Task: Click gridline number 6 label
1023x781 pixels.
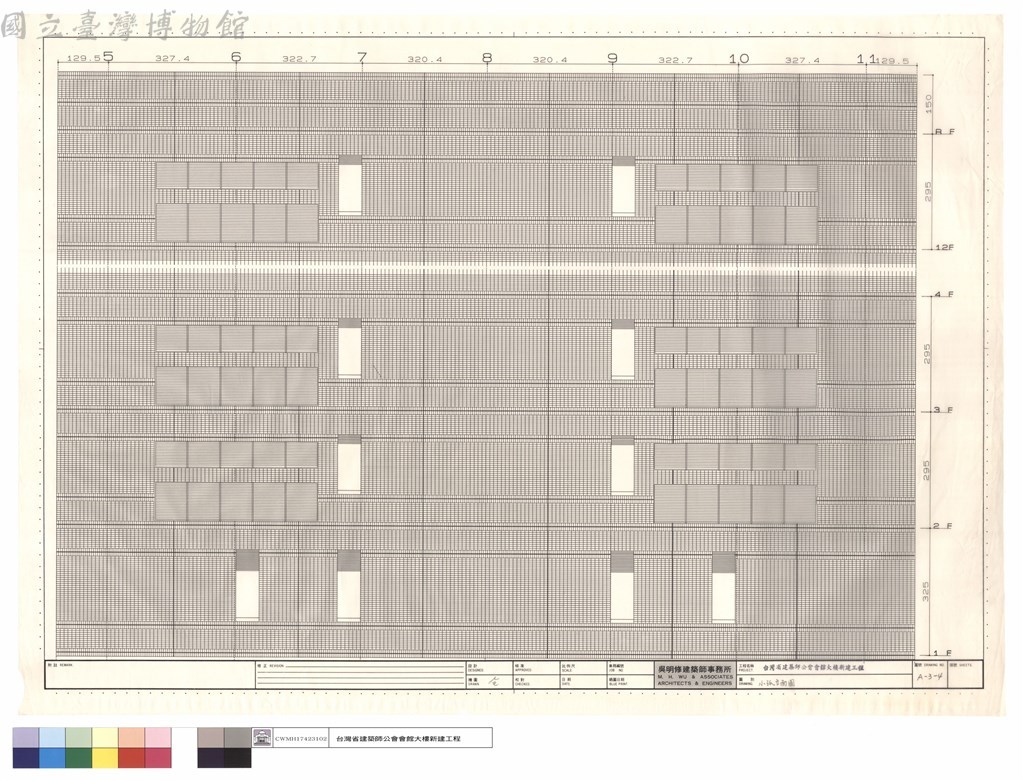Action: [x=236, y=57]
